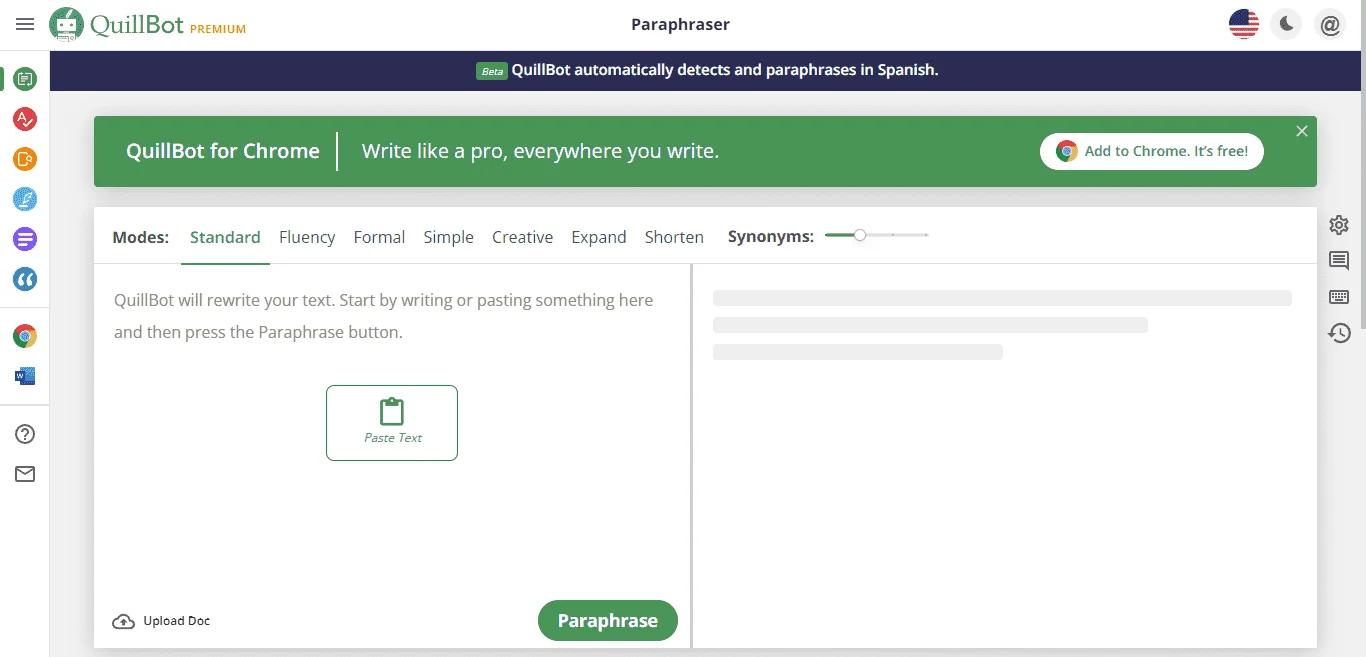Click into the input text area

392,430
